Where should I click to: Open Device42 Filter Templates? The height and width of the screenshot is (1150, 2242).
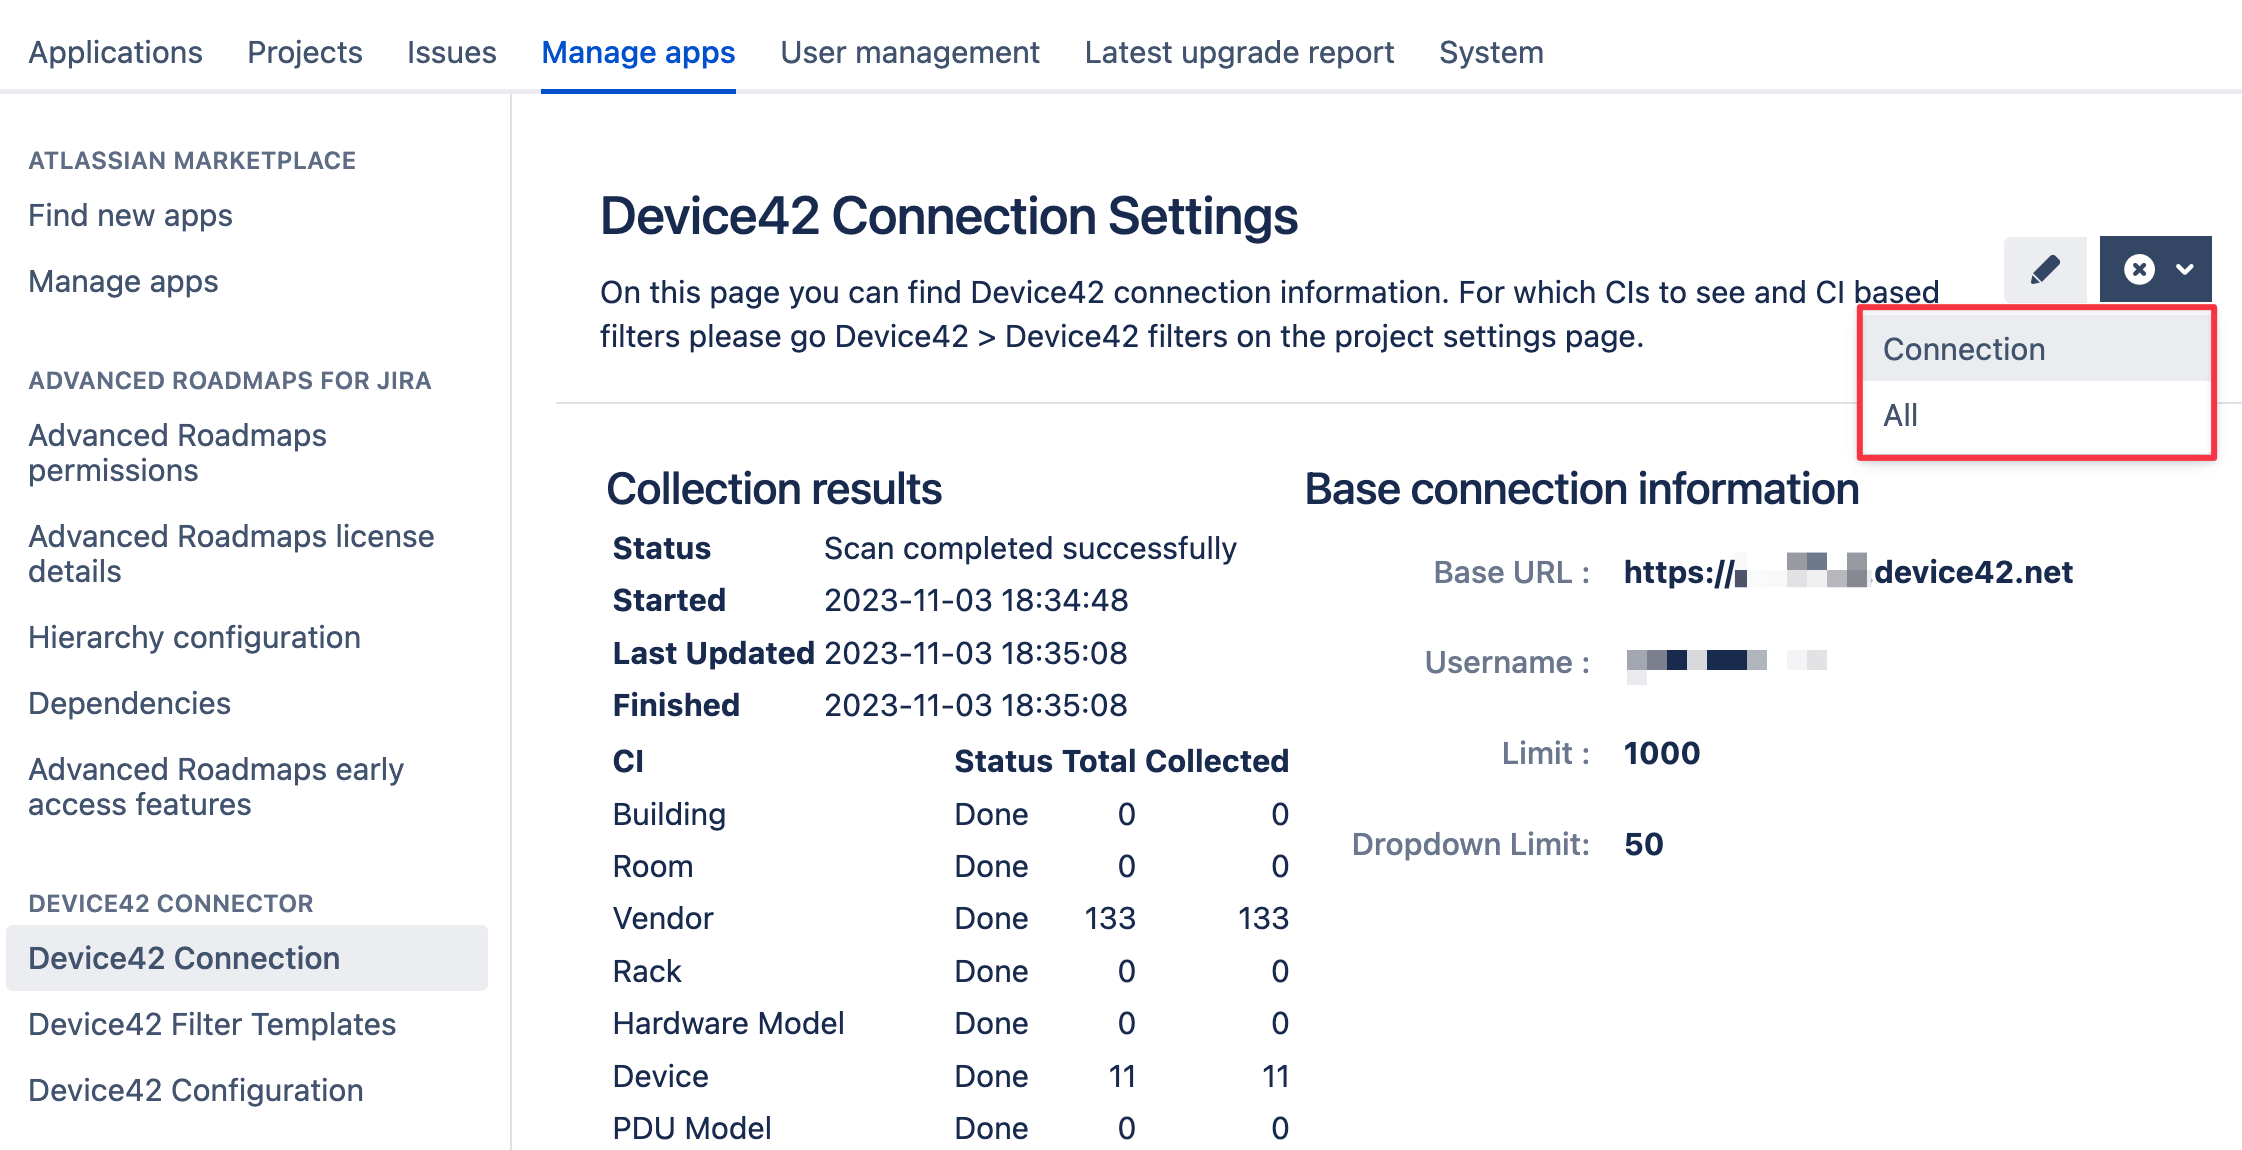pyautogui.click(x=211, y=1024)
